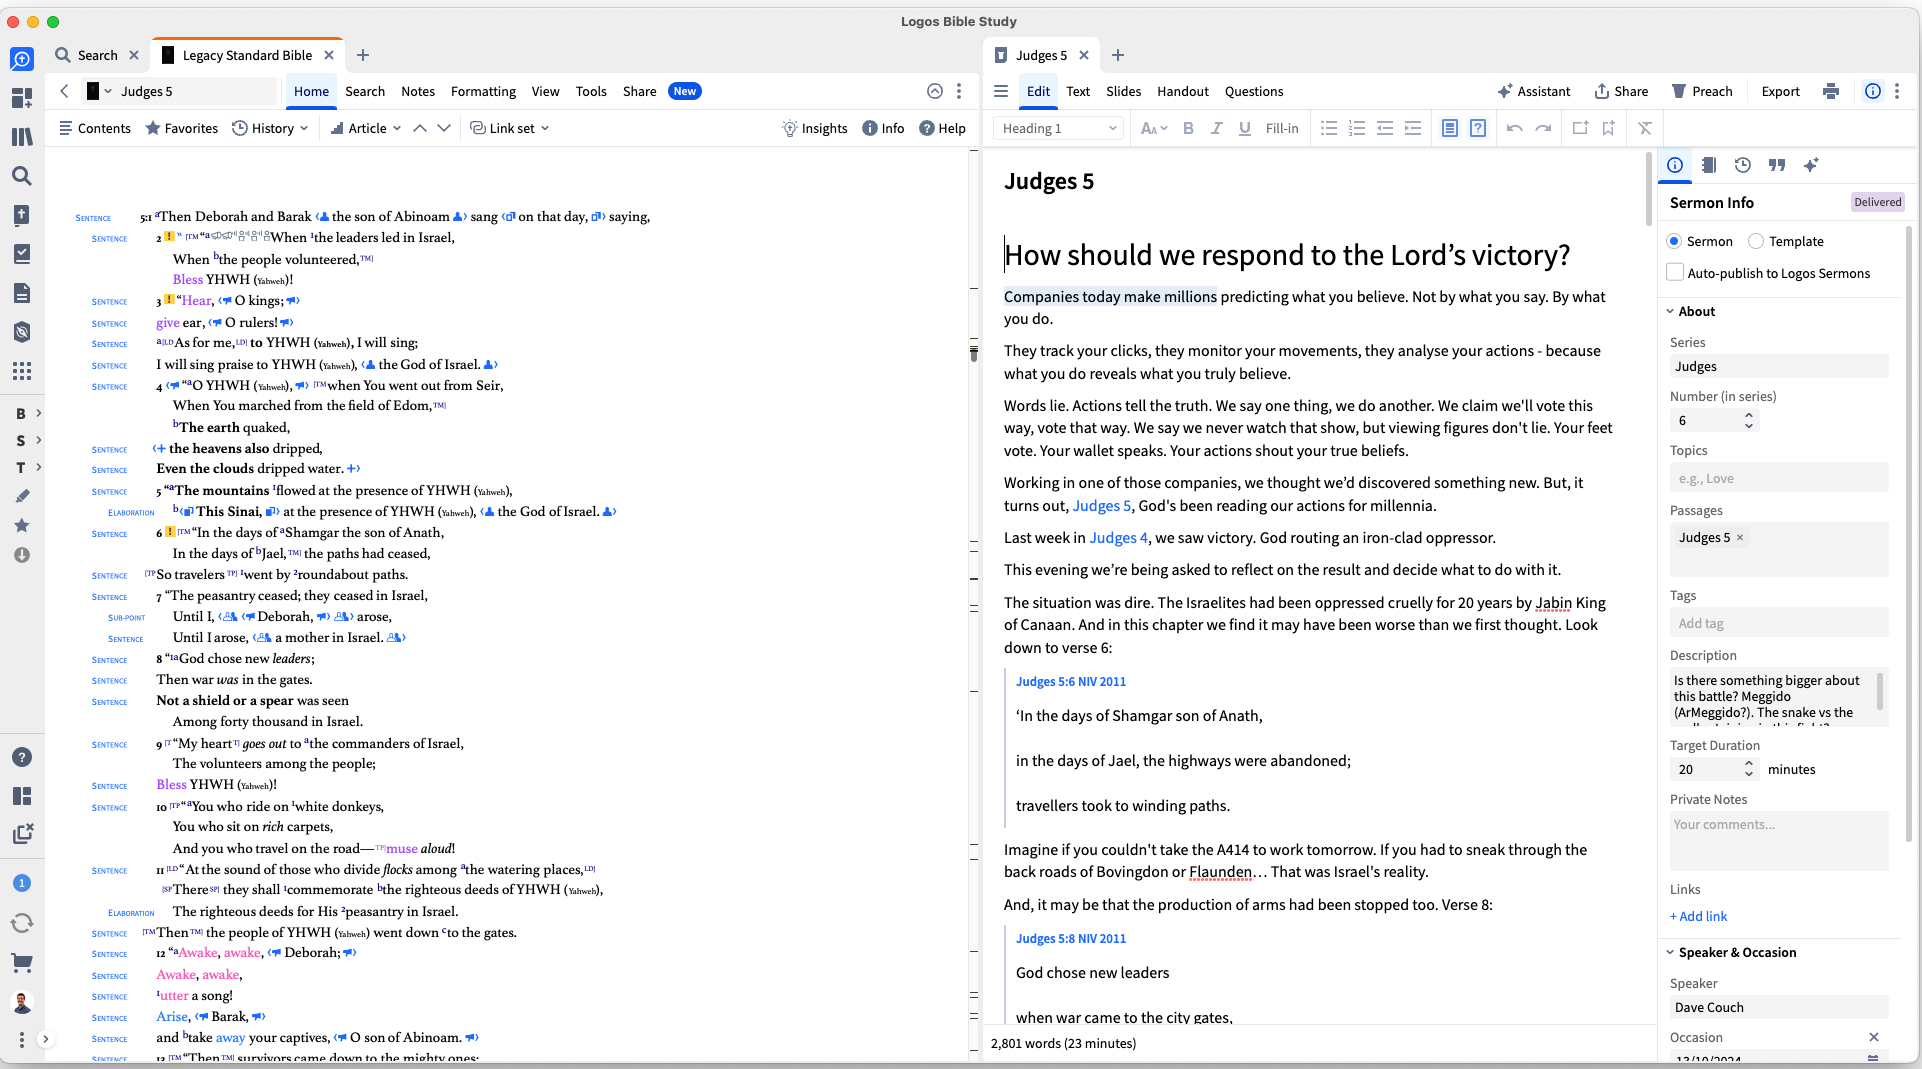Follow the Judges 4 link in the sermon text
The width and height of the screenshot is (1922, 1069).
[1118, 537]
